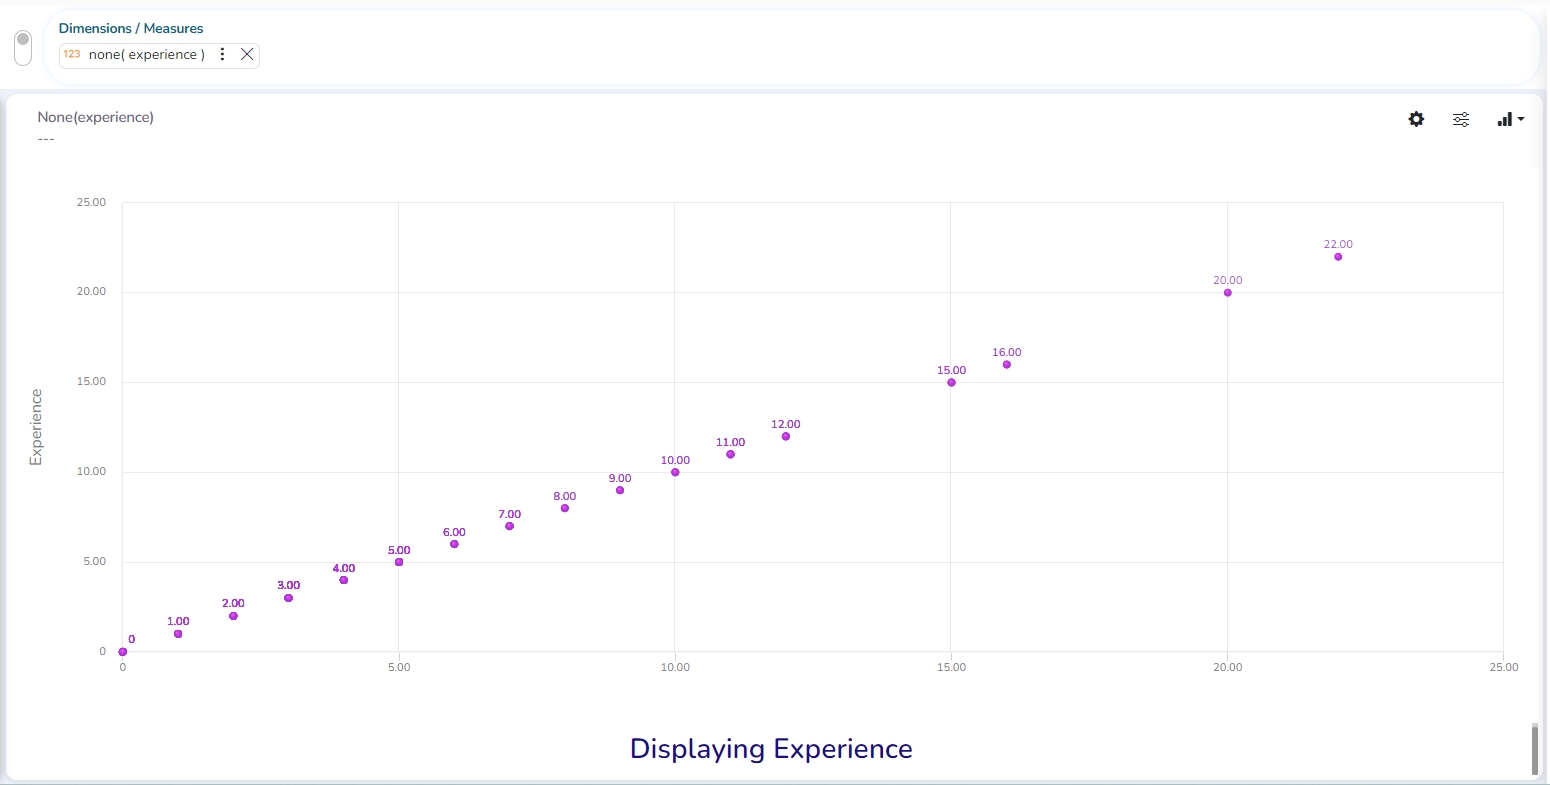Select the data point labeled 15.00

951,383
